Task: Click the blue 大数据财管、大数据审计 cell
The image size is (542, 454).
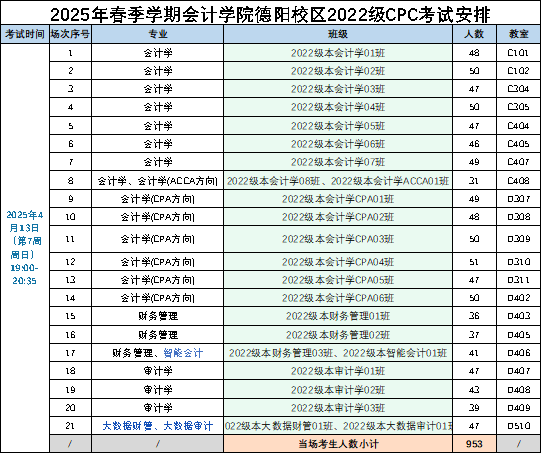Action: coord(158,426)
